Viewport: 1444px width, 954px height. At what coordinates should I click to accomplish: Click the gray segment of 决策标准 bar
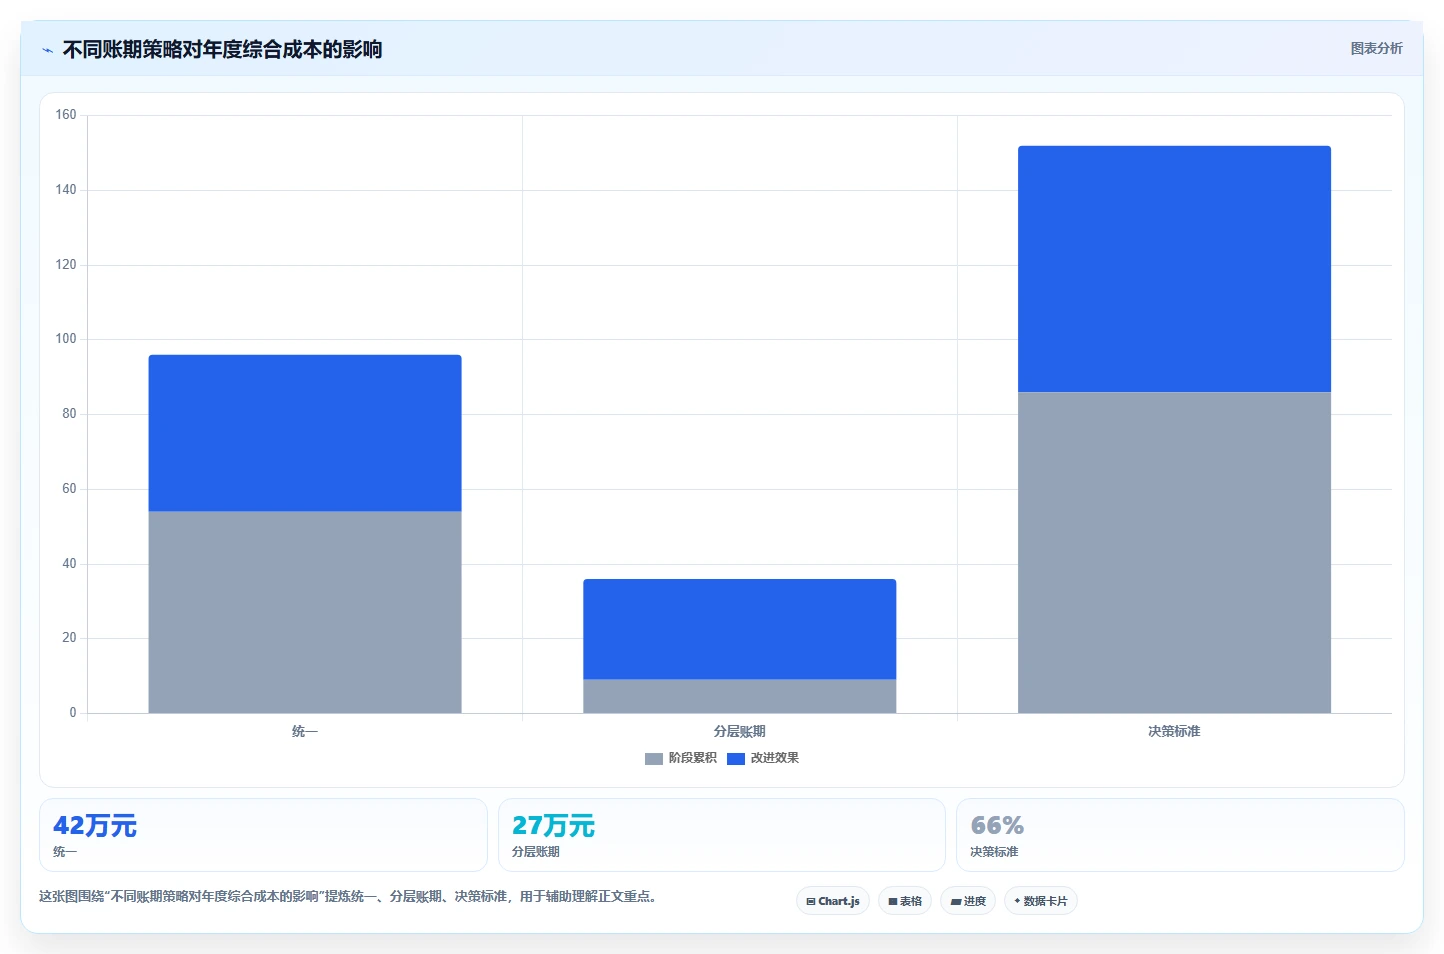[x=1174, y=552]
